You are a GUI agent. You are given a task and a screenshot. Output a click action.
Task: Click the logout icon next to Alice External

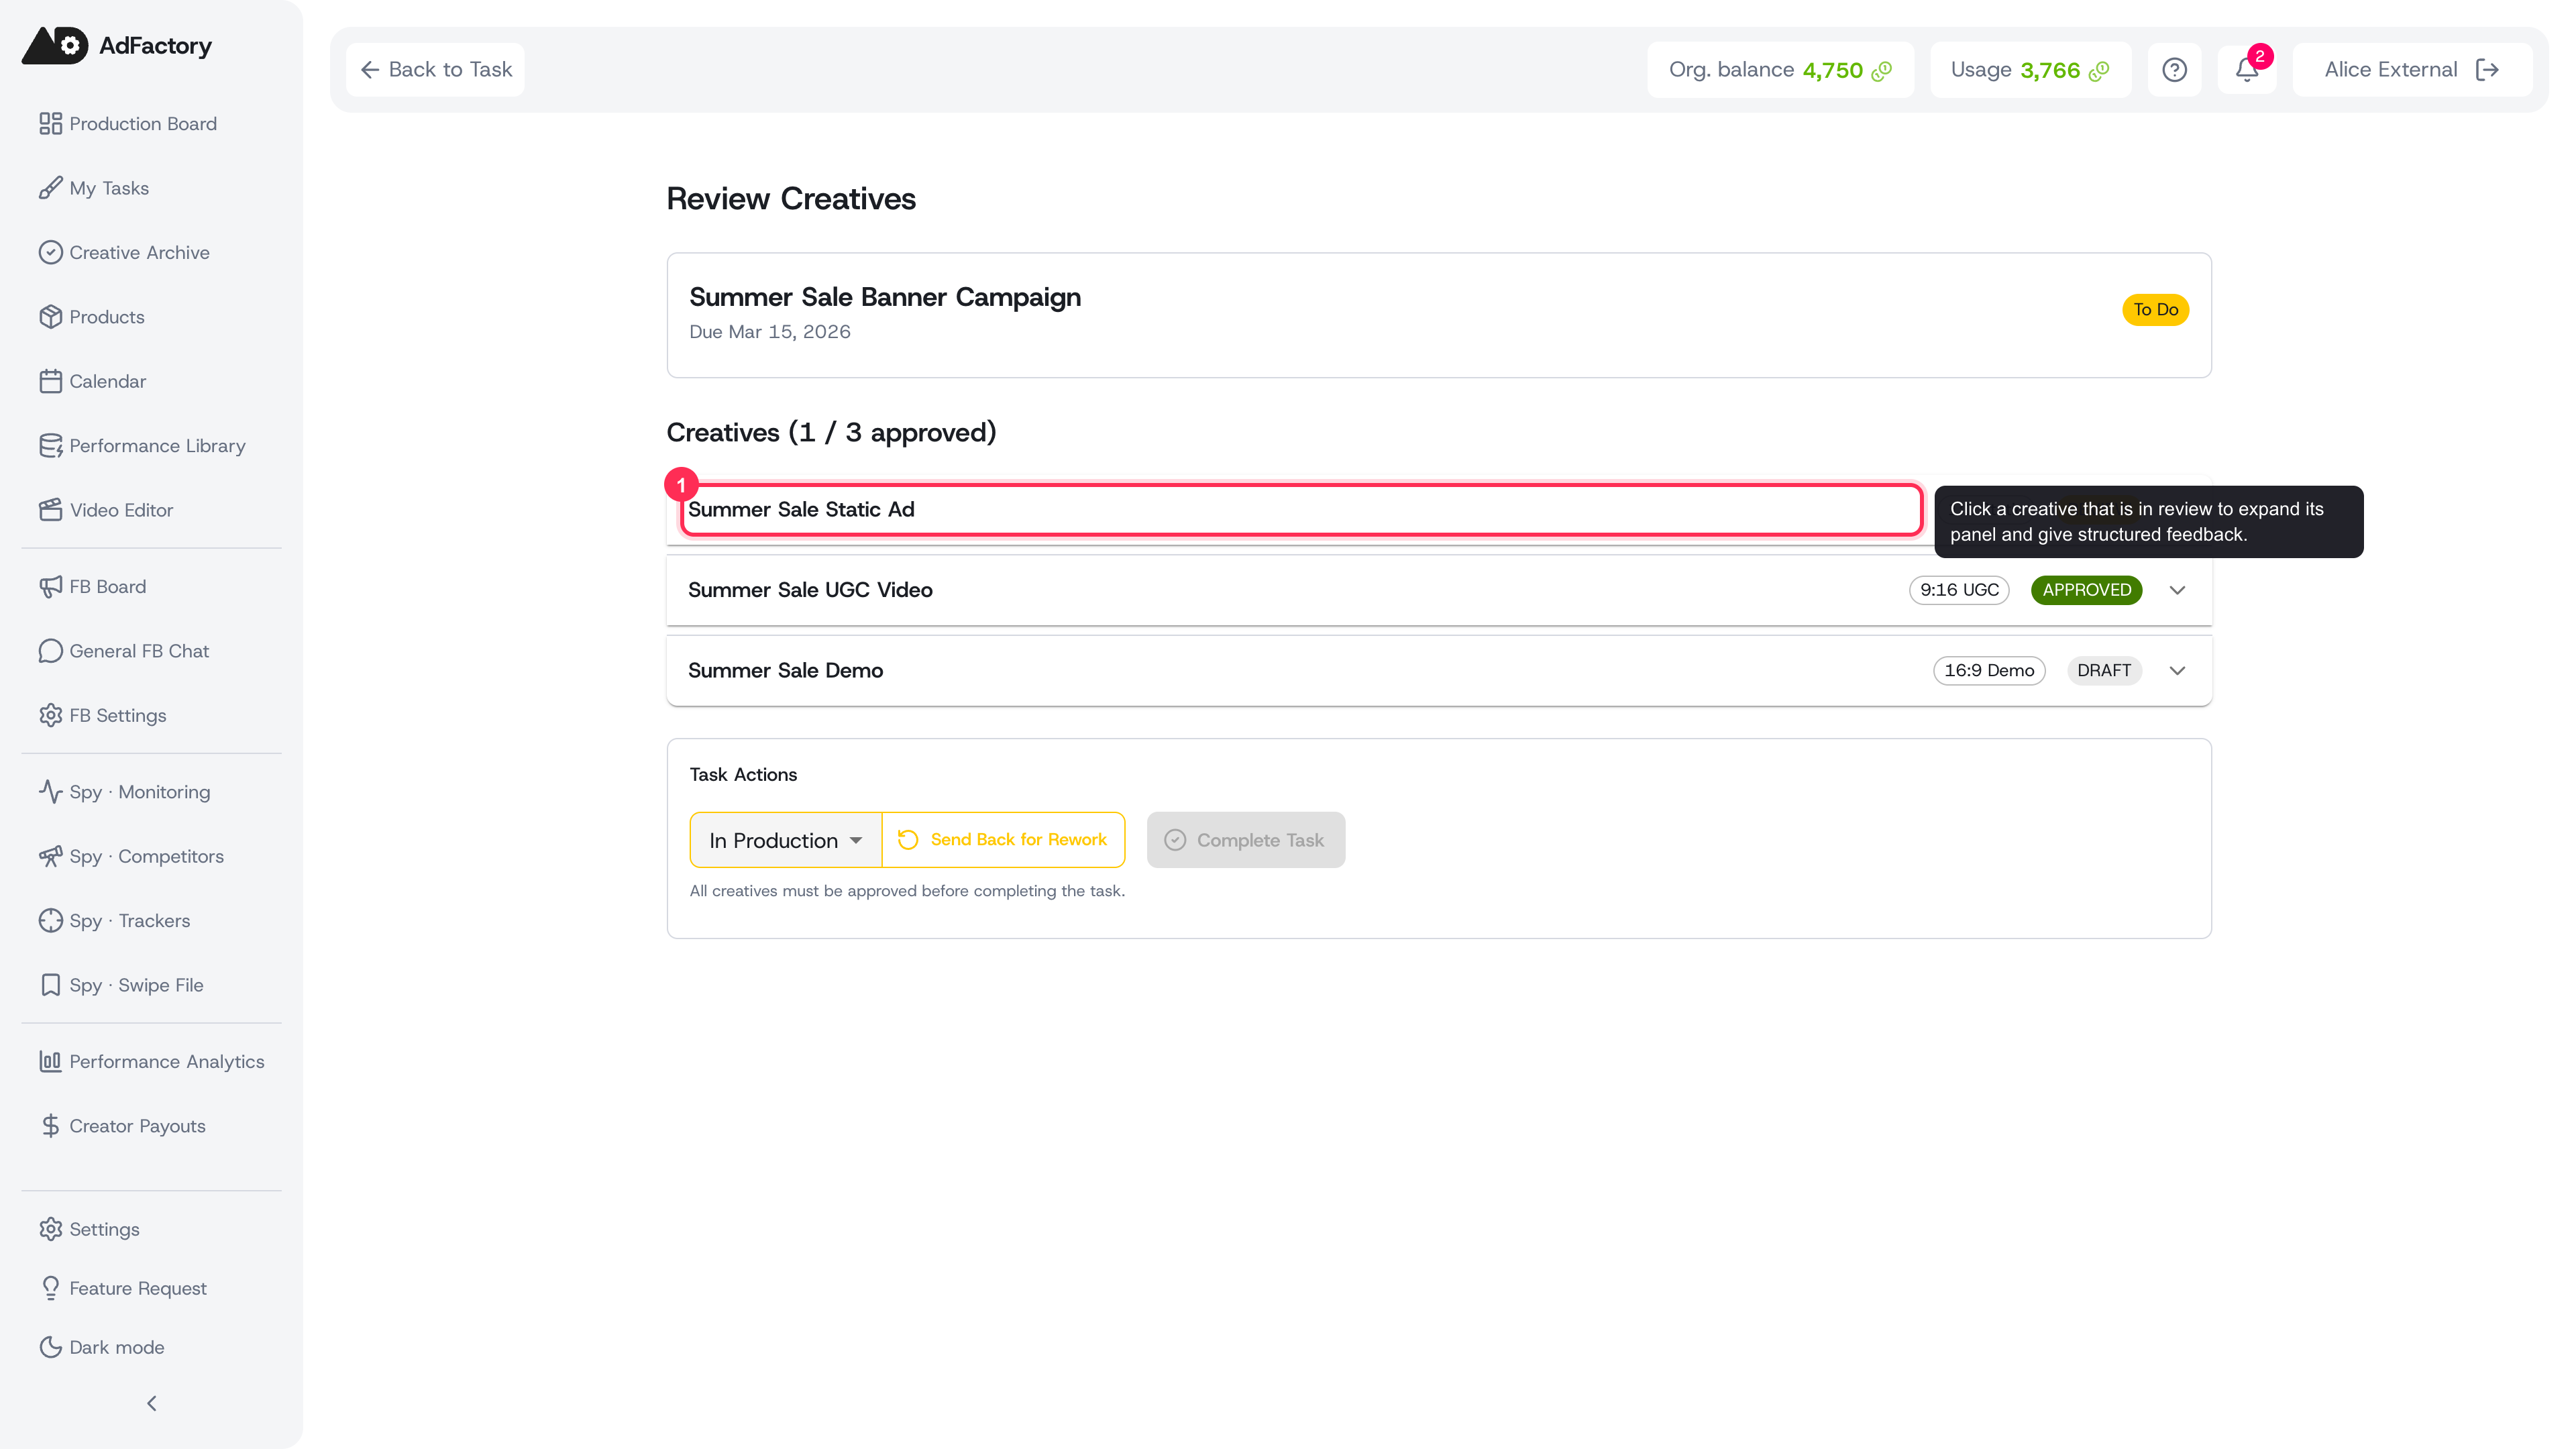[2488, 70]
